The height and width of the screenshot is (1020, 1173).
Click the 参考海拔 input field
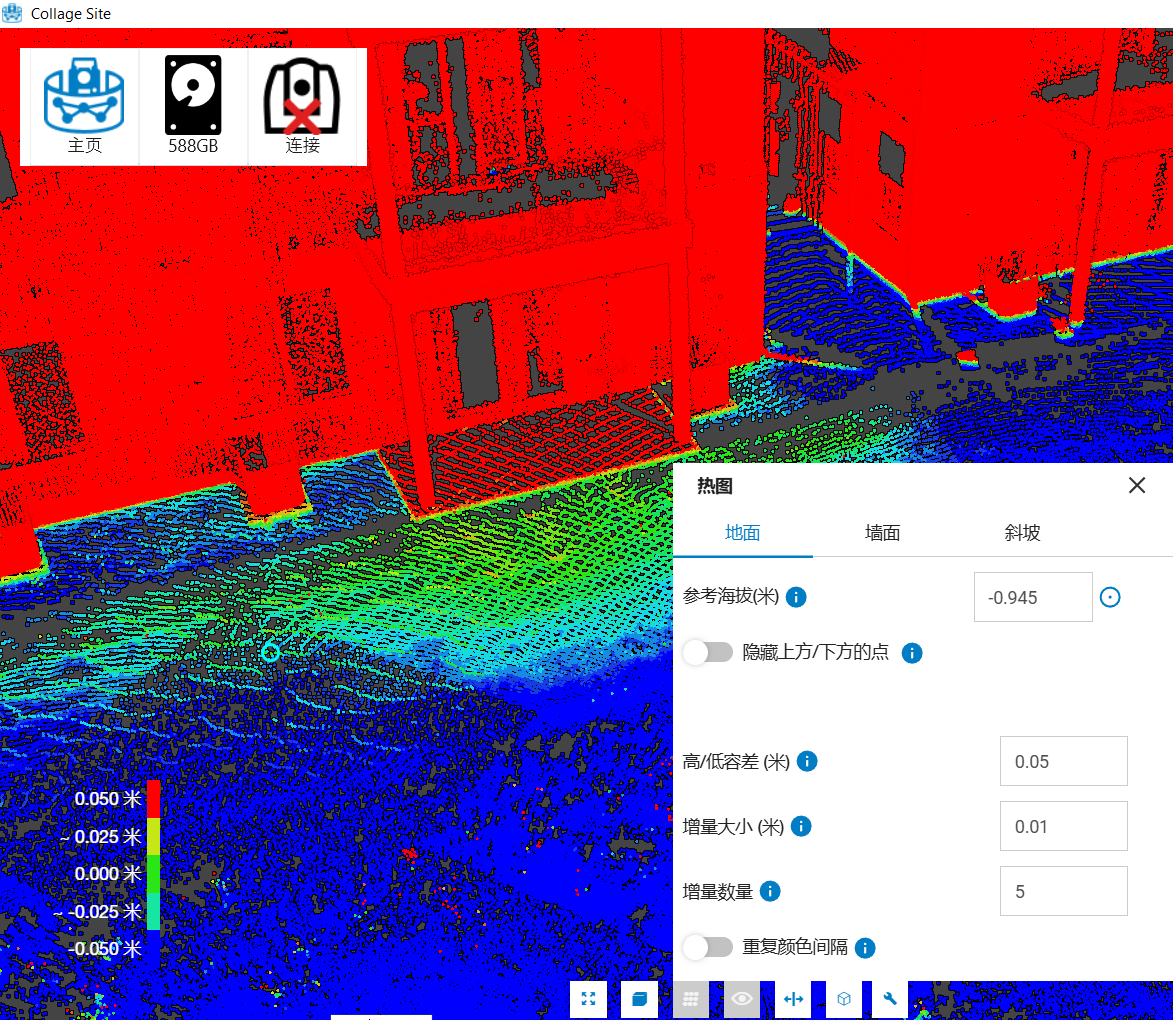click(1032, 597)
